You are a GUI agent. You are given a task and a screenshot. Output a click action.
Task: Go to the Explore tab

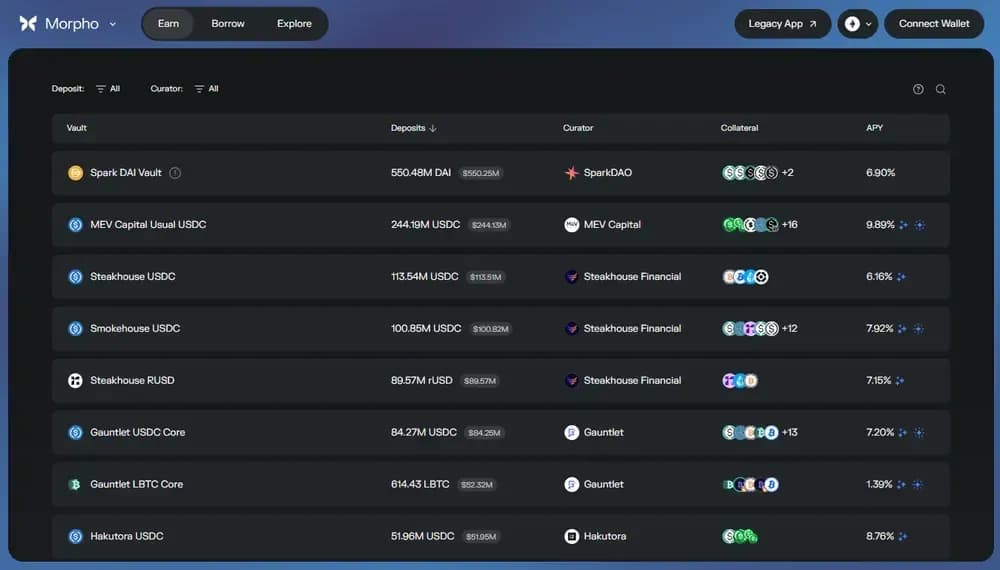click(x=294, y=24)
